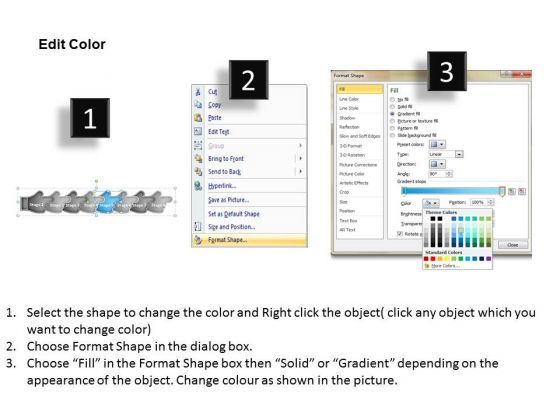The height and width of the screenshot is (420, 560).
Task: Click the remove gradient stop icon
Action: (x=522, y=191)
